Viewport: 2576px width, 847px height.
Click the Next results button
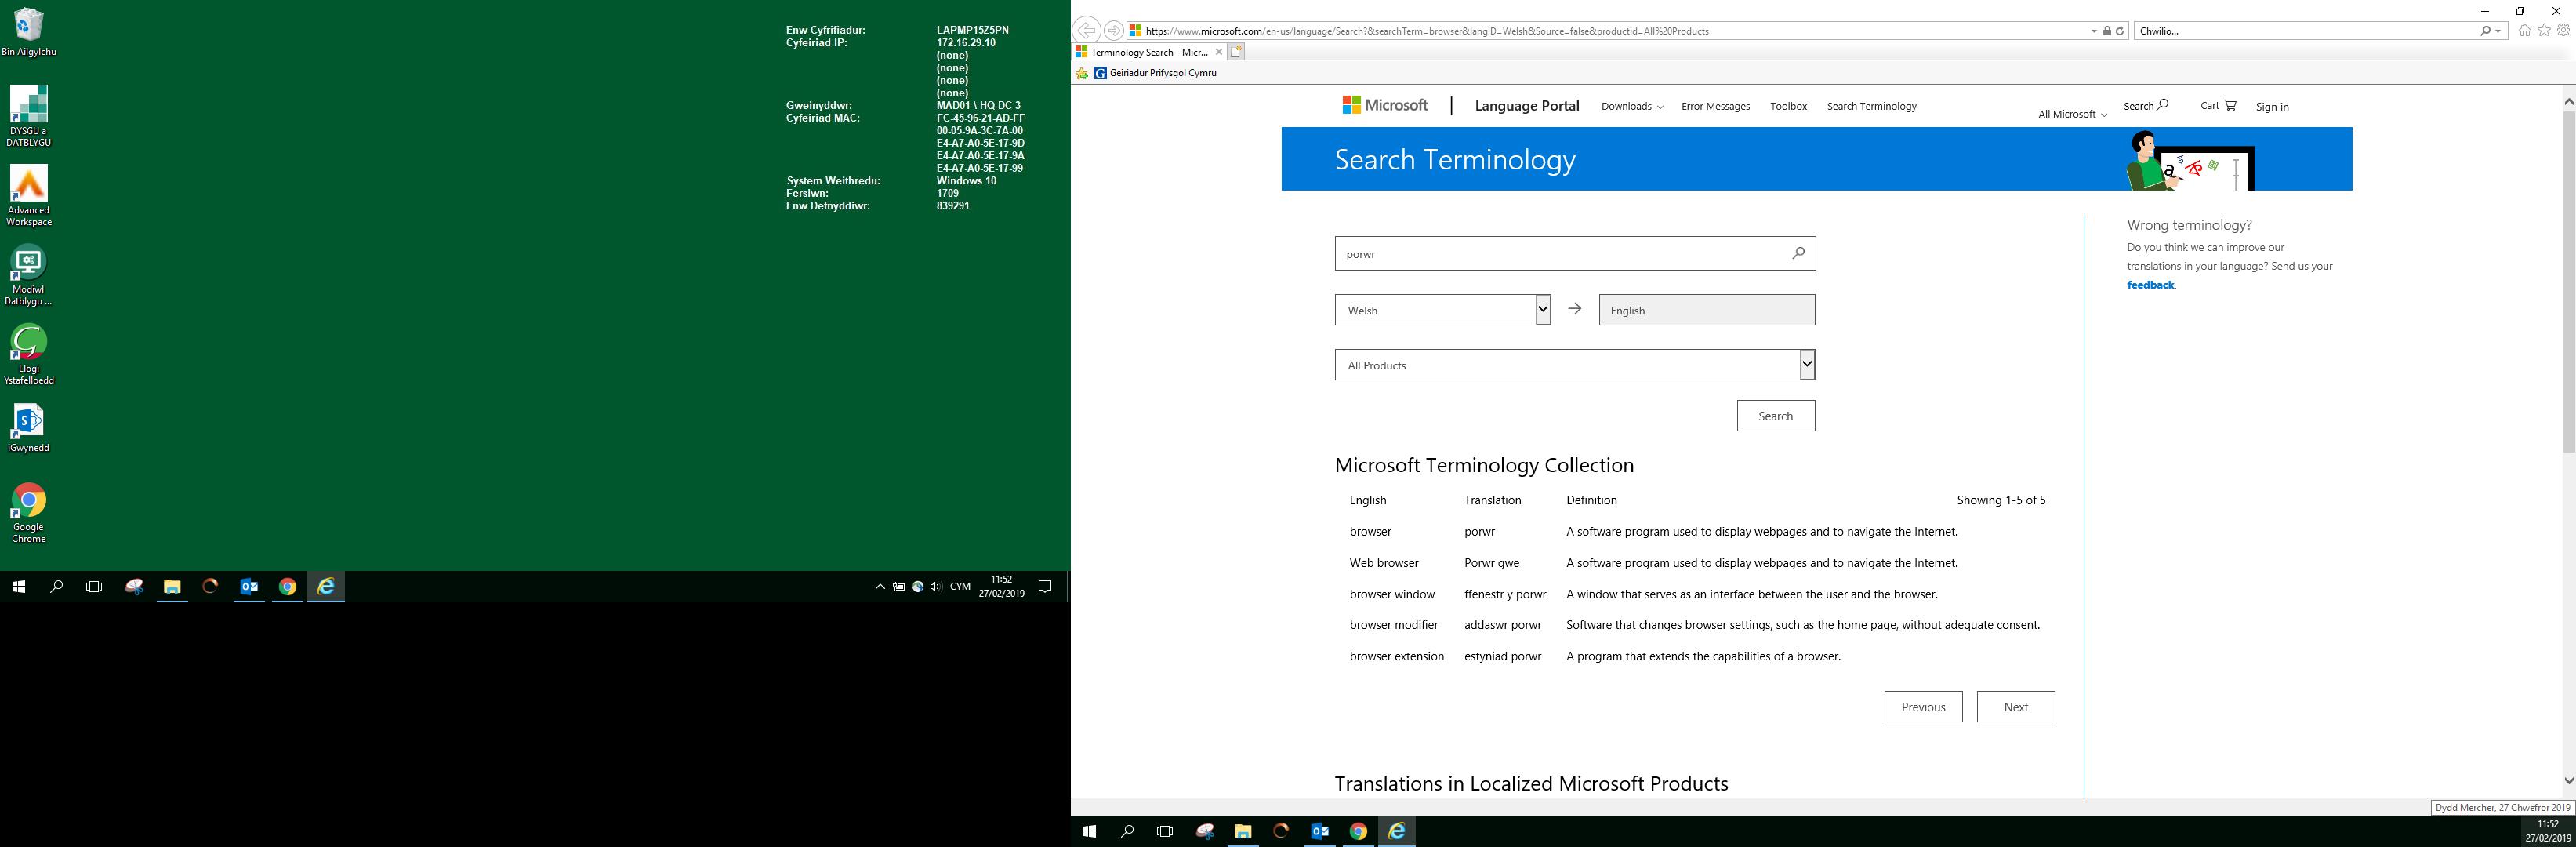(x=2015, y=707)
